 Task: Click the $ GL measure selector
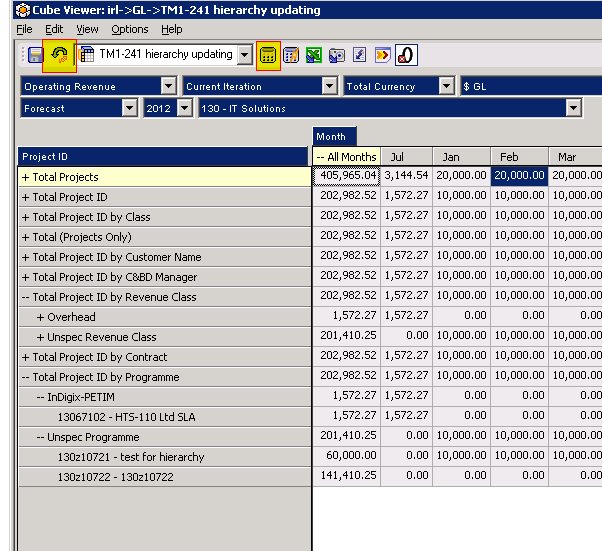point(531,86)
